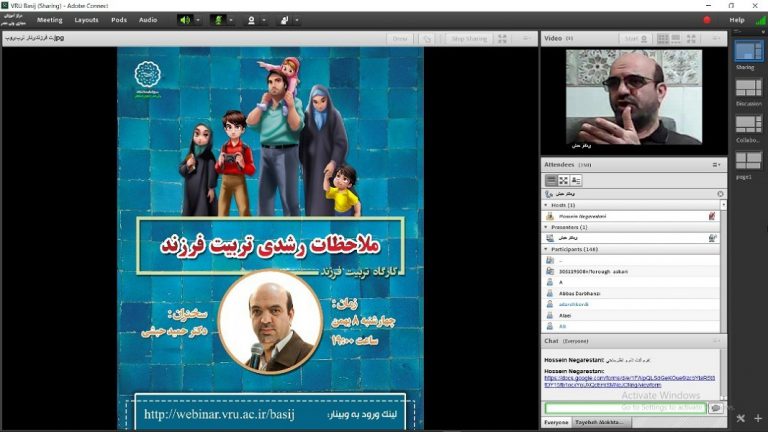The width and height of the screenshot is (768, 432).
Task: Click the send chat message icon
Action: click(715, 408)
